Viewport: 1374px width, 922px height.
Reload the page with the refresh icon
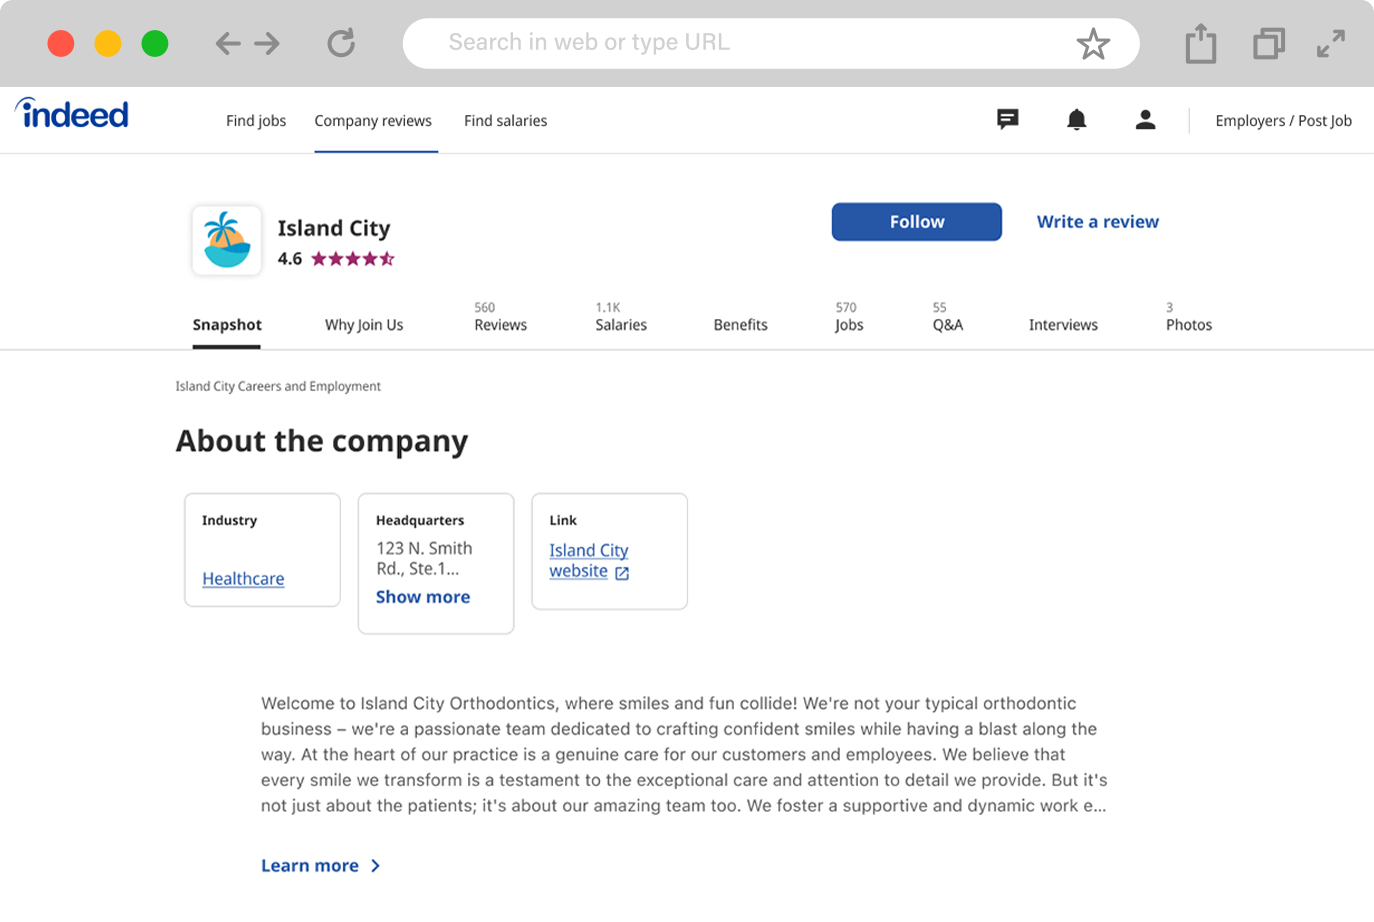click(340, 43)
